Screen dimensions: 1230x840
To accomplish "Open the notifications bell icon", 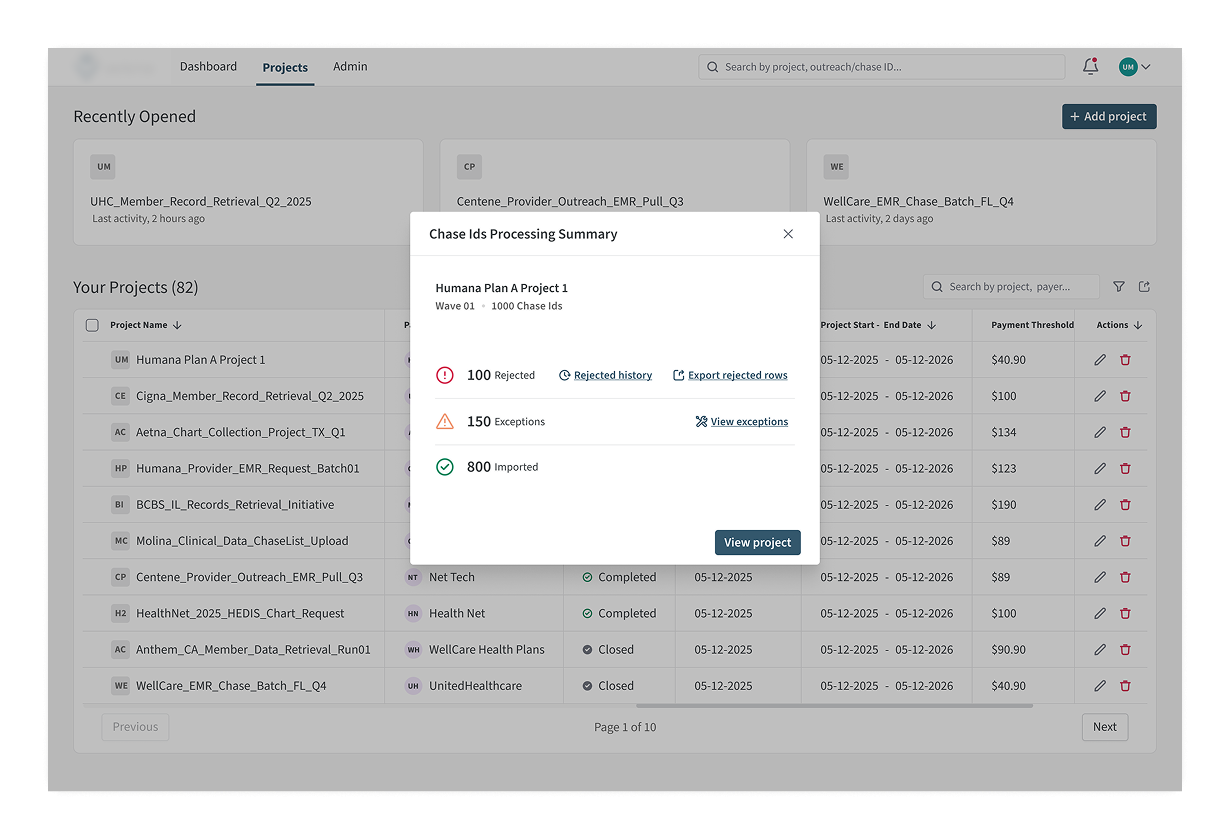I will pyautogui.click(x=1090, y=67).
